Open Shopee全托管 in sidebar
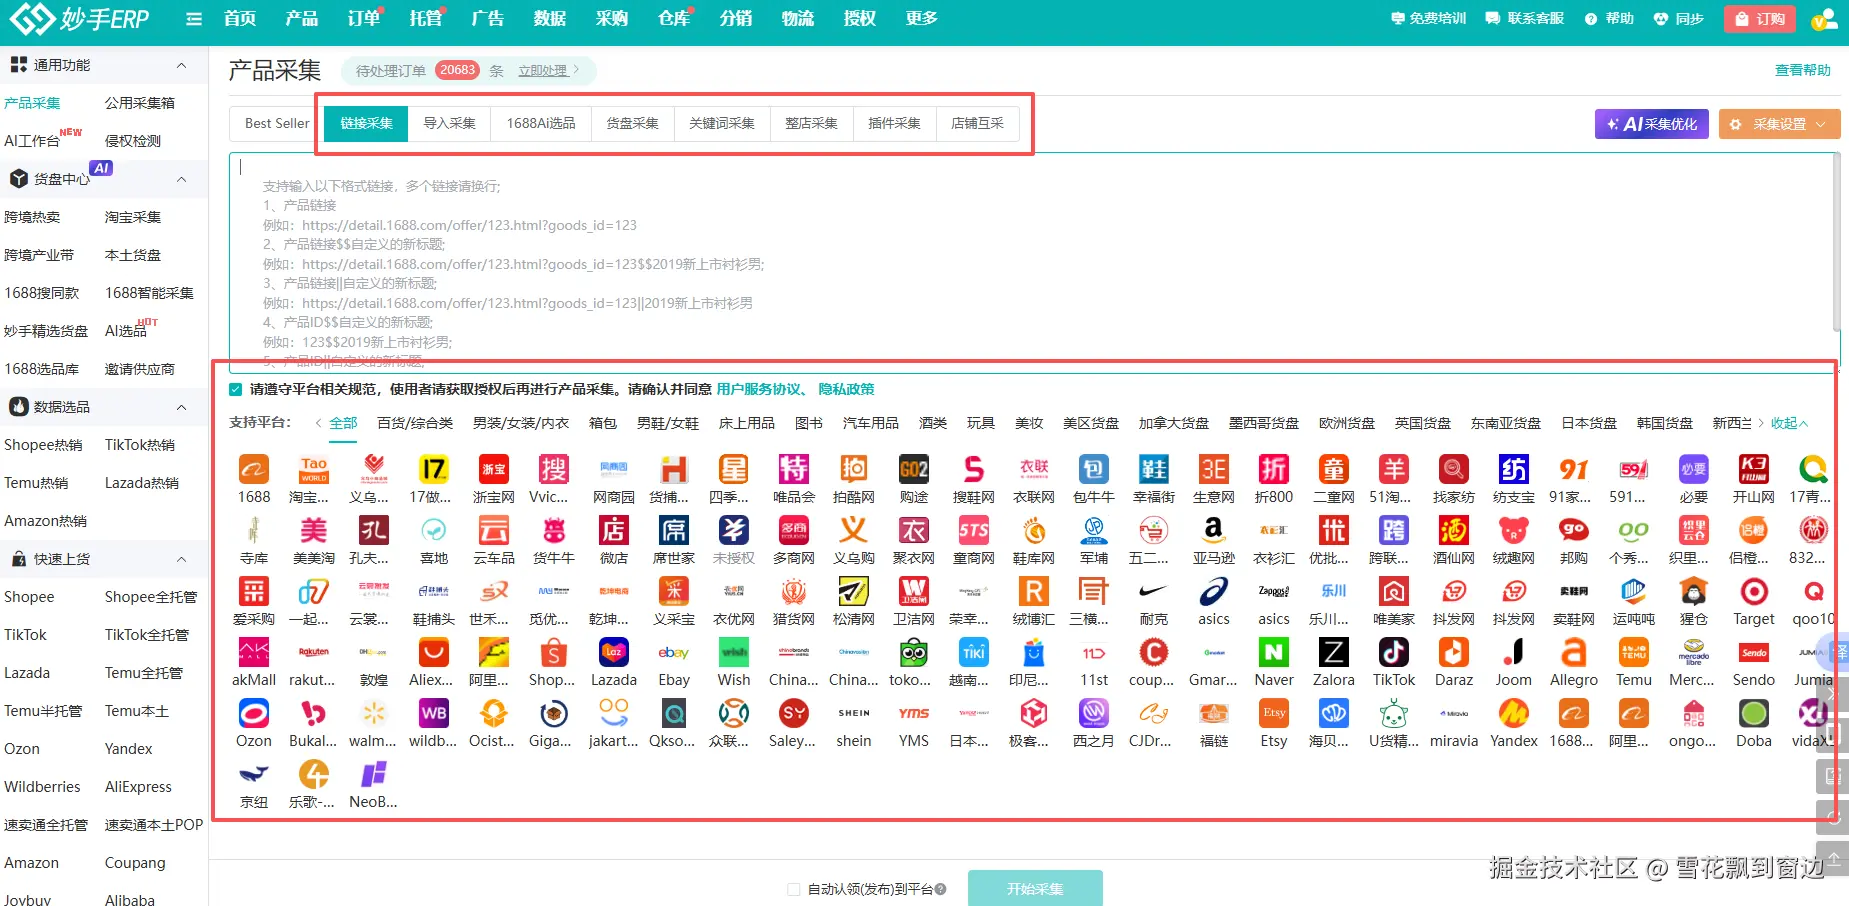The width and height of the screenshot is (1849, 906). [151, 597]
